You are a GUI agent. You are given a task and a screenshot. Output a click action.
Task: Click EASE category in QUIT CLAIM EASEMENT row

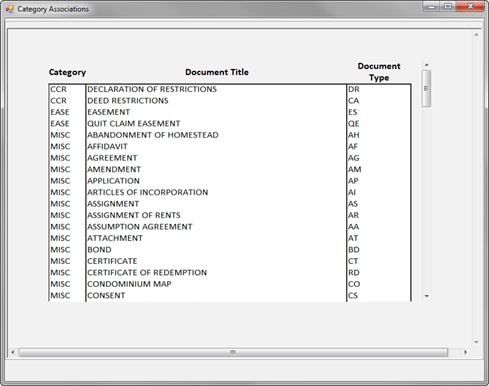60,124
